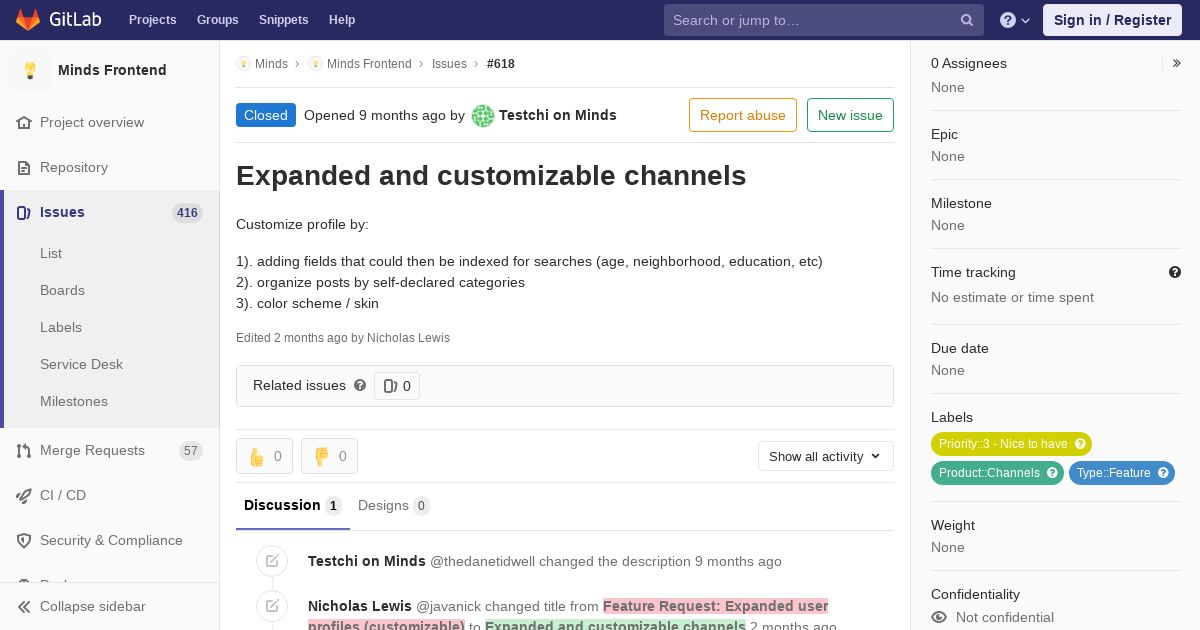
Task: Click Testchi on Minds author avatar
Action: 483,115
